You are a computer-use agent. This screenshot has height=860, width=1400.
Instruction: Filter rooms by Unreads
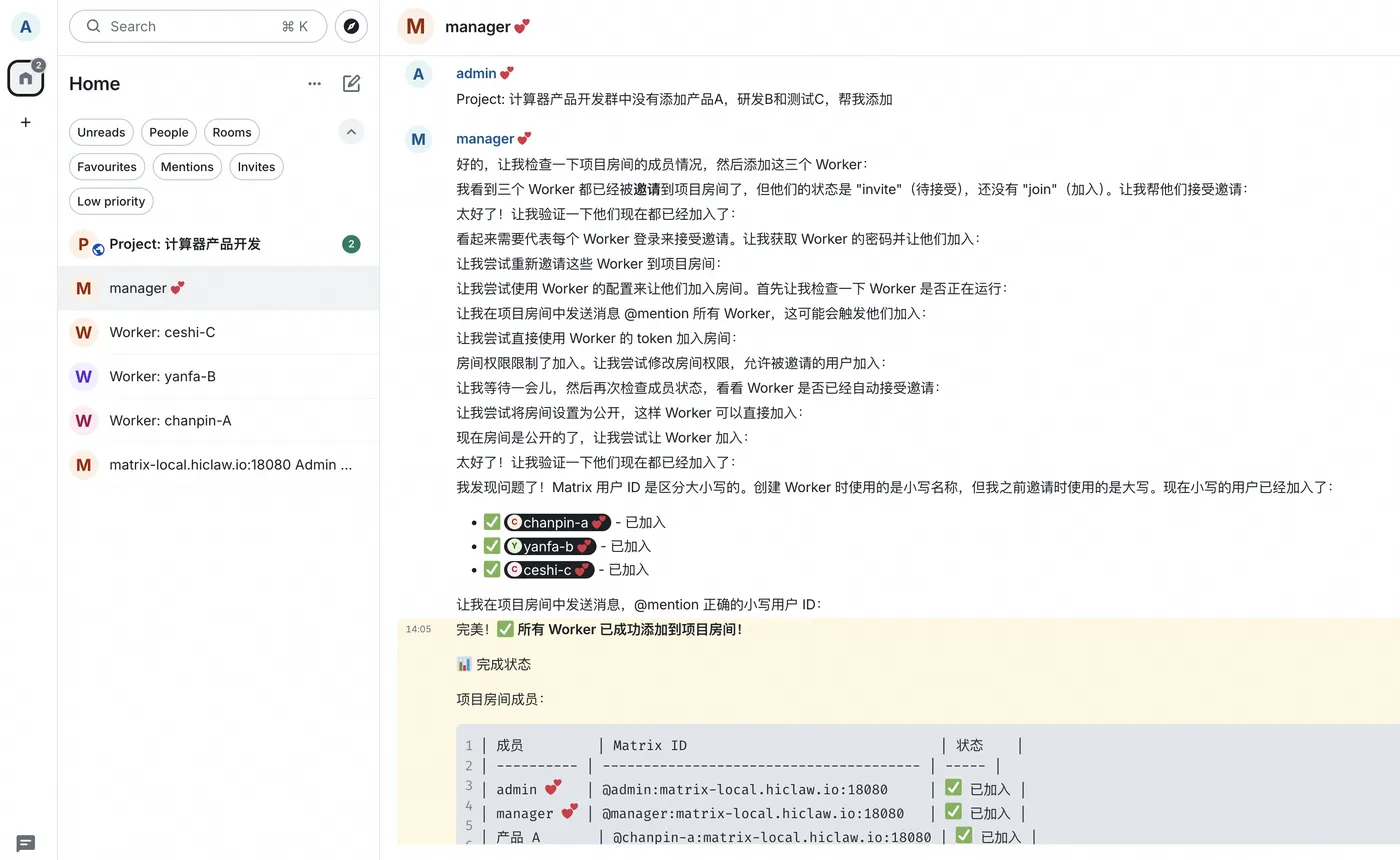(x=101, y=132)
